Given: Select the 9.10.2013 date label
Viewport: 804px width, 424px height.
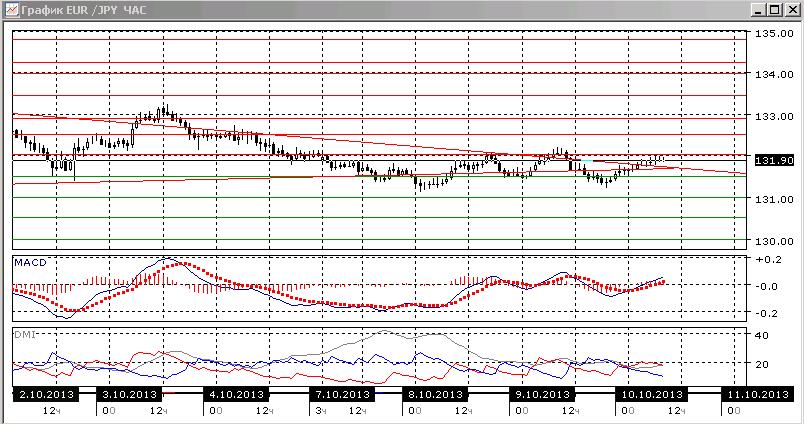Looking at the screenshot, I should click(x=543, y=394).
